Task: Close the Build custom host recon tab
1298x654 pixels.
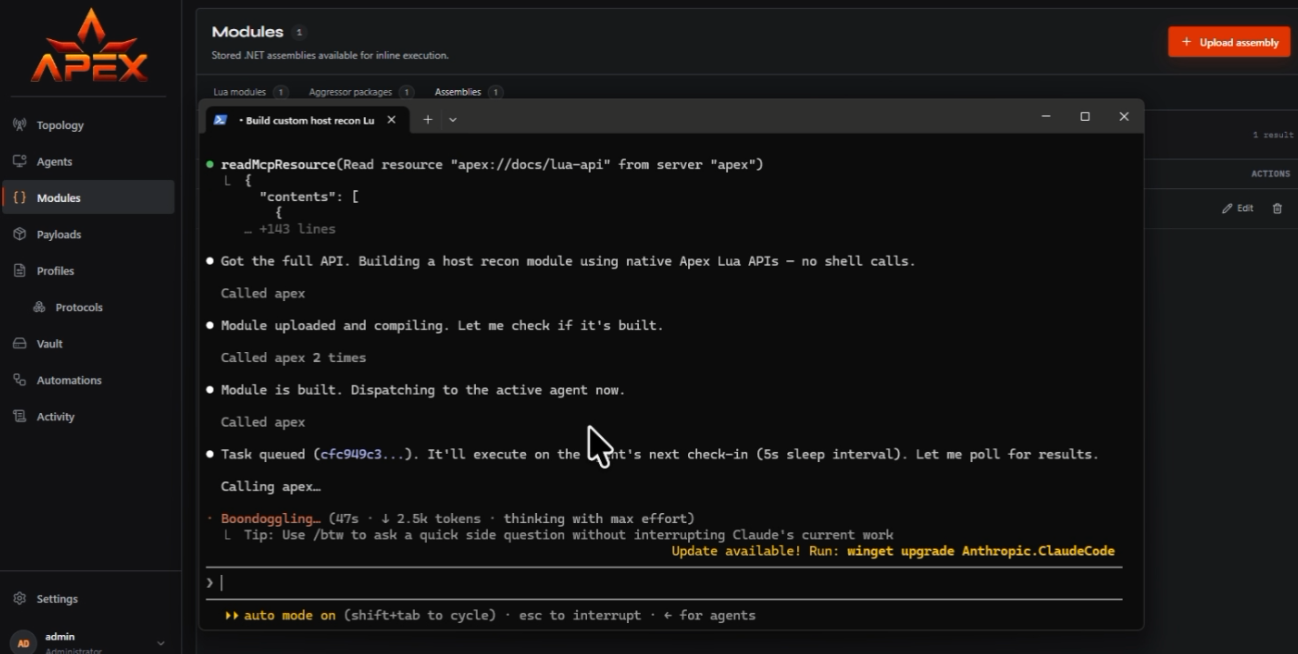Action: coord(391,120)
